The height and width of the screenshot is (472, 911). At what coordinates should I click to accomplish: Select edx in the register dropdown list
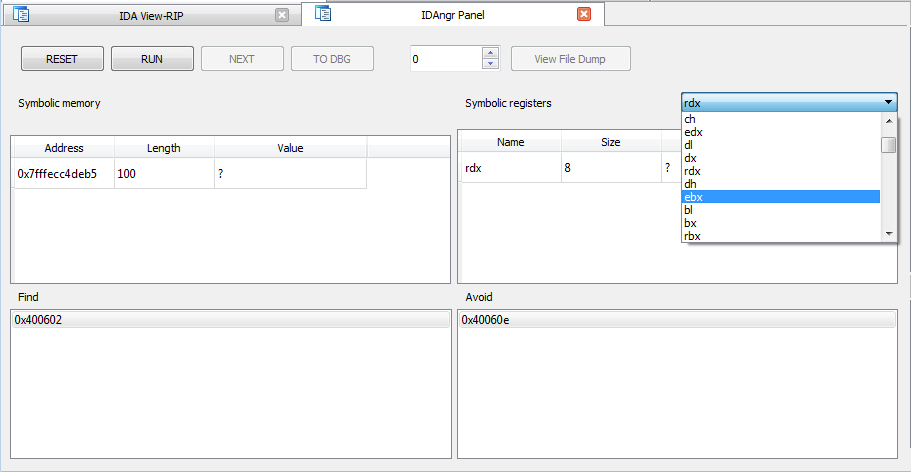click(780, 132)
